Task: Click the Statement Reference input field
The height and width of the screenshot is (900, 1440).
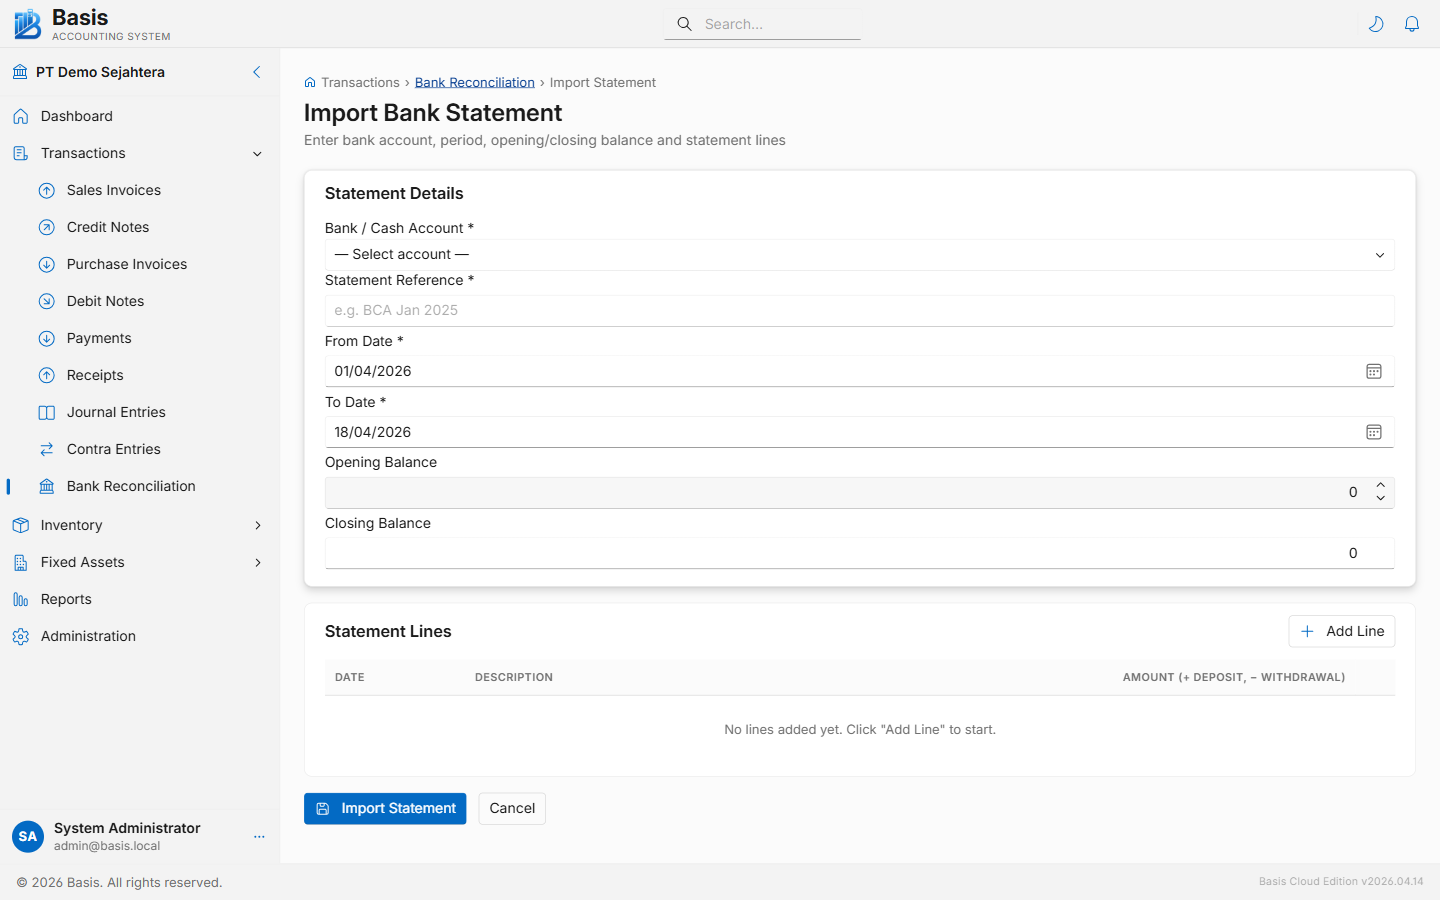Action: (x=859, y=310)
